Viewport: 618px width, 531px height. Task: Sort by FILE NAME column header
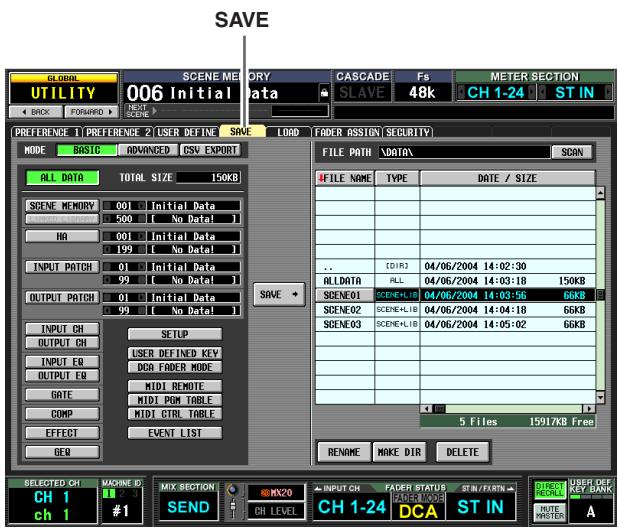345,178
